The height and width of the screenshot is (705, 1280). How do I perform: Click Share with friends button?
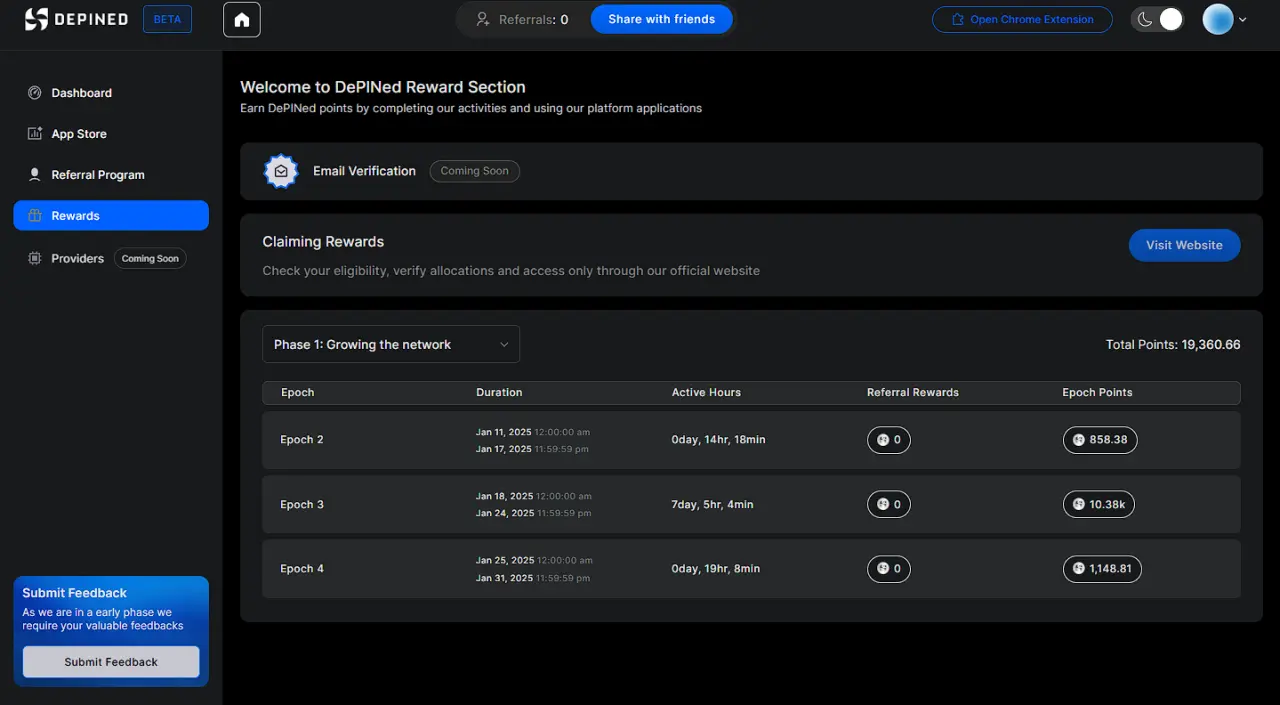coord(662,19)
